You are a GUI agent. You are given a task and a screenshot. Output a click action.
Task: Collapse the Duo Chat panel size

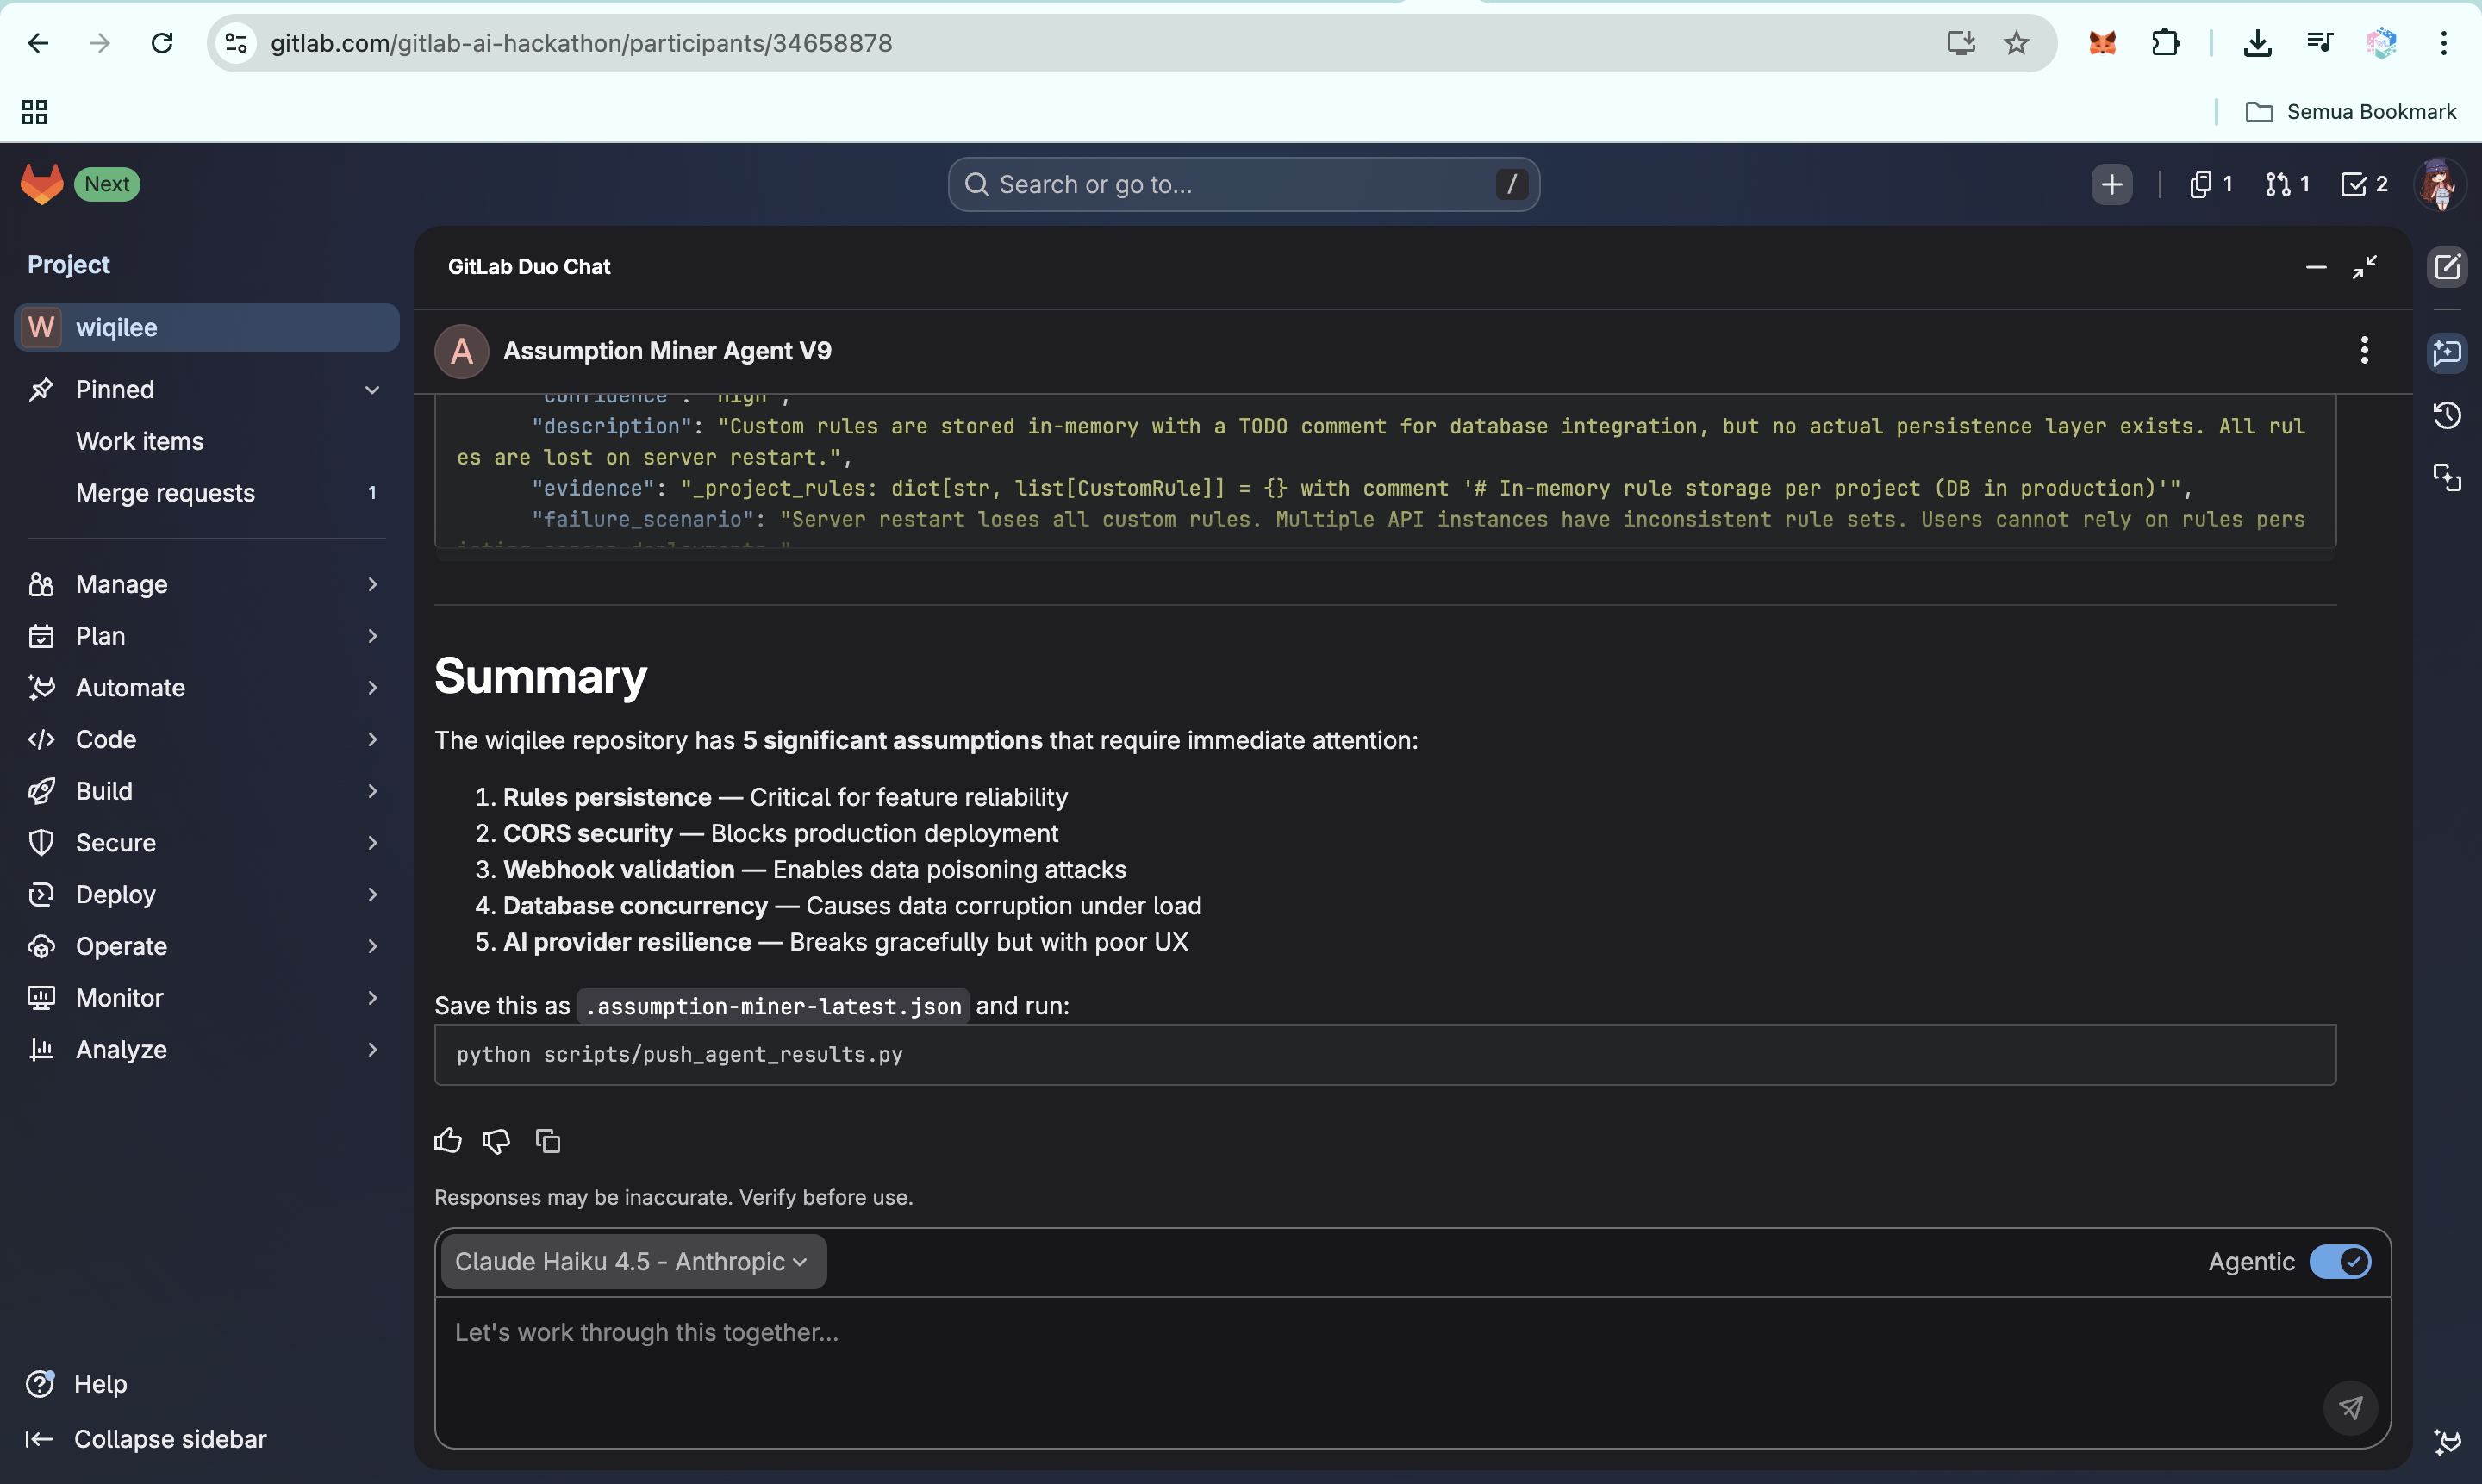click(2364, 267)
